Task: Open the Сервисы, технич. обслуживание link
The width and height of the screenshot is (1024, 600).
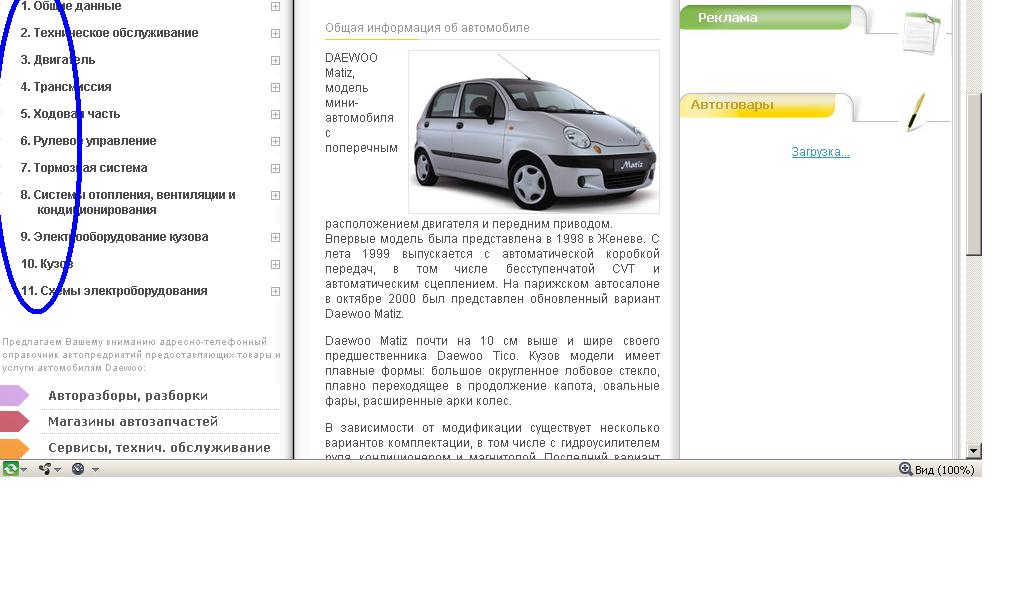Action: 159,448
